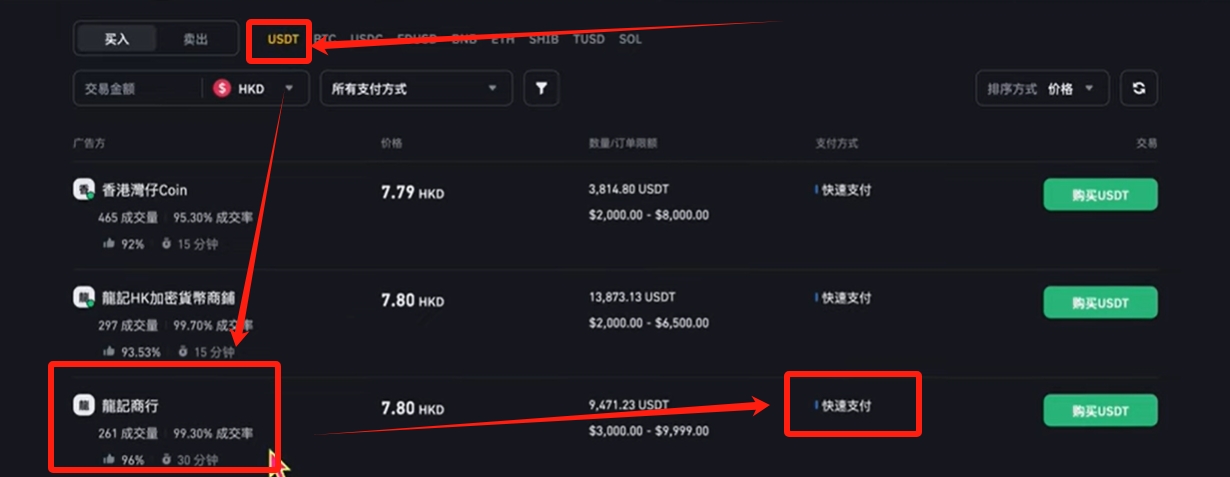Viewport: 1230px width, 477px height.
Task: Select the SOL coin tab
Action: point(630,39)
